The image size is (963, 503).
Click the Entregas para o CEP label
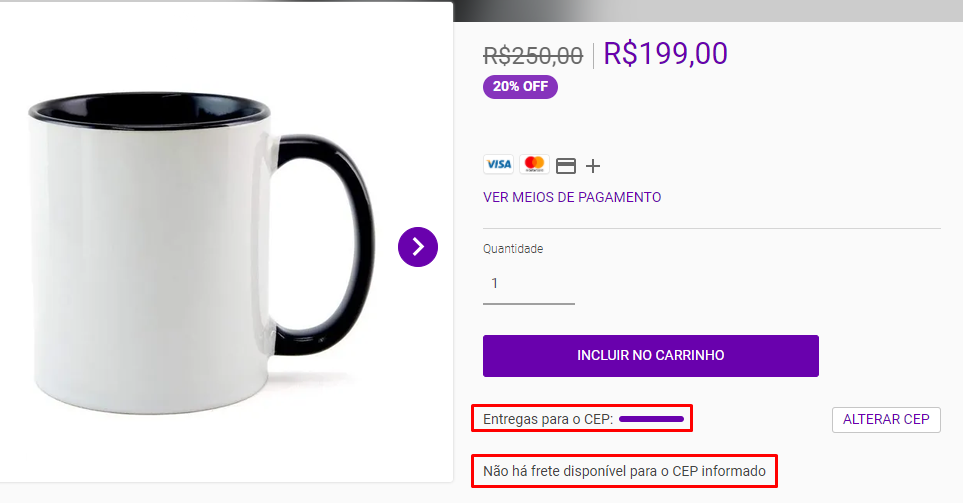click(x=547, y=418)
